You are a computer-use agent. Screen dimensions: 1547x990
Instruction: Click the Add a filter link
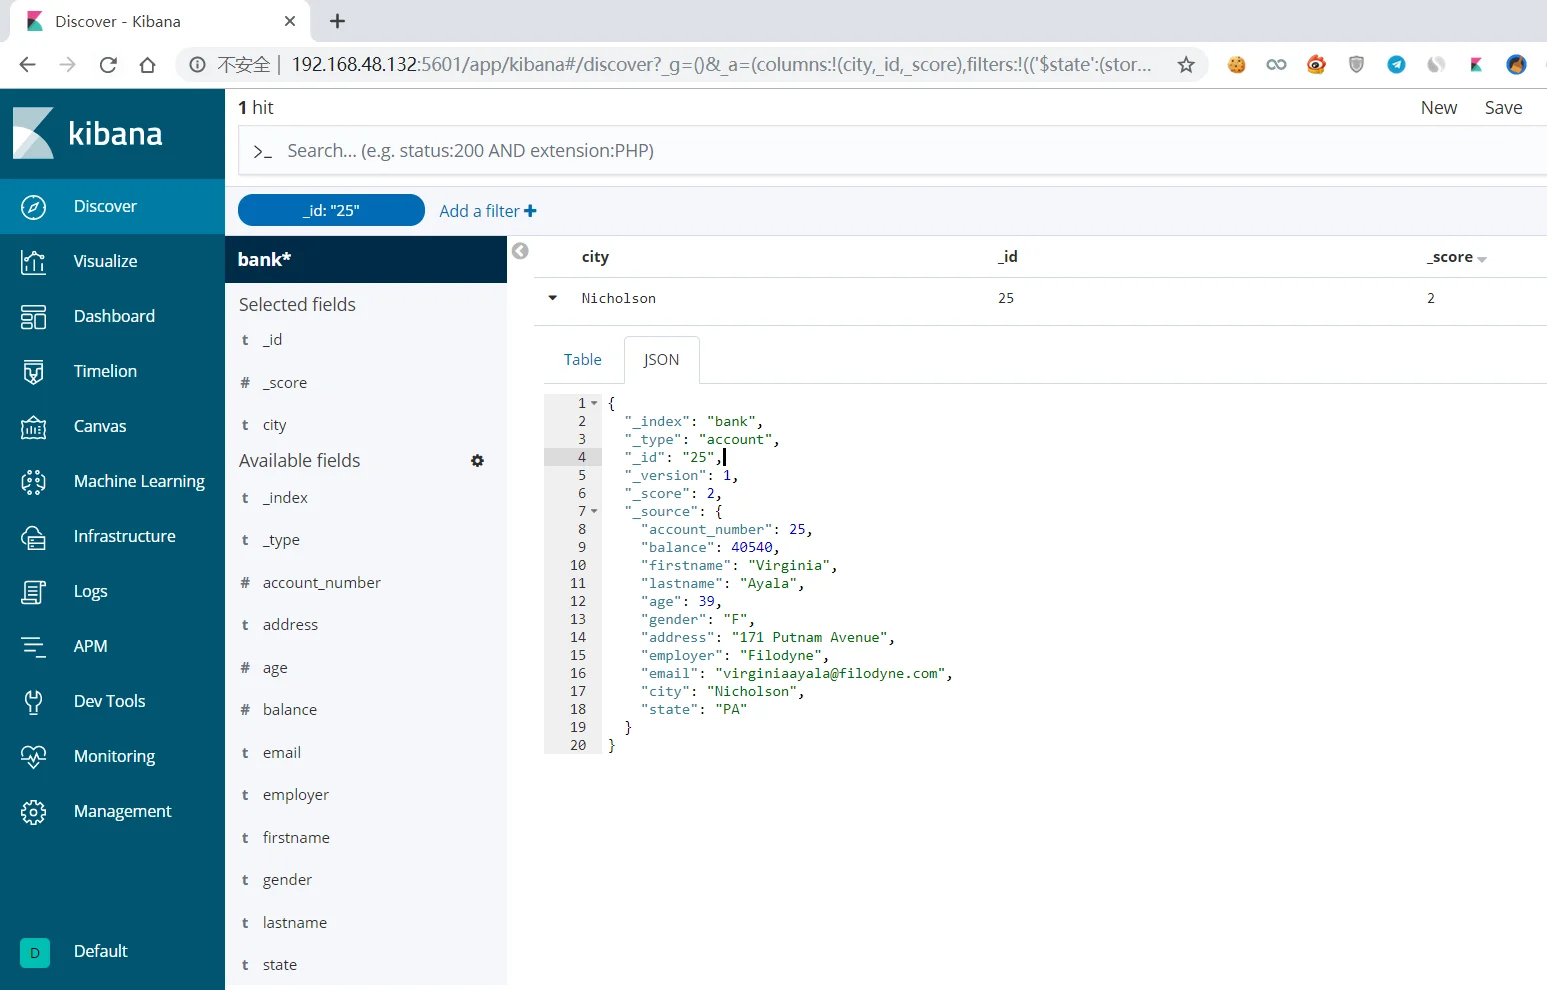point(488,211)
